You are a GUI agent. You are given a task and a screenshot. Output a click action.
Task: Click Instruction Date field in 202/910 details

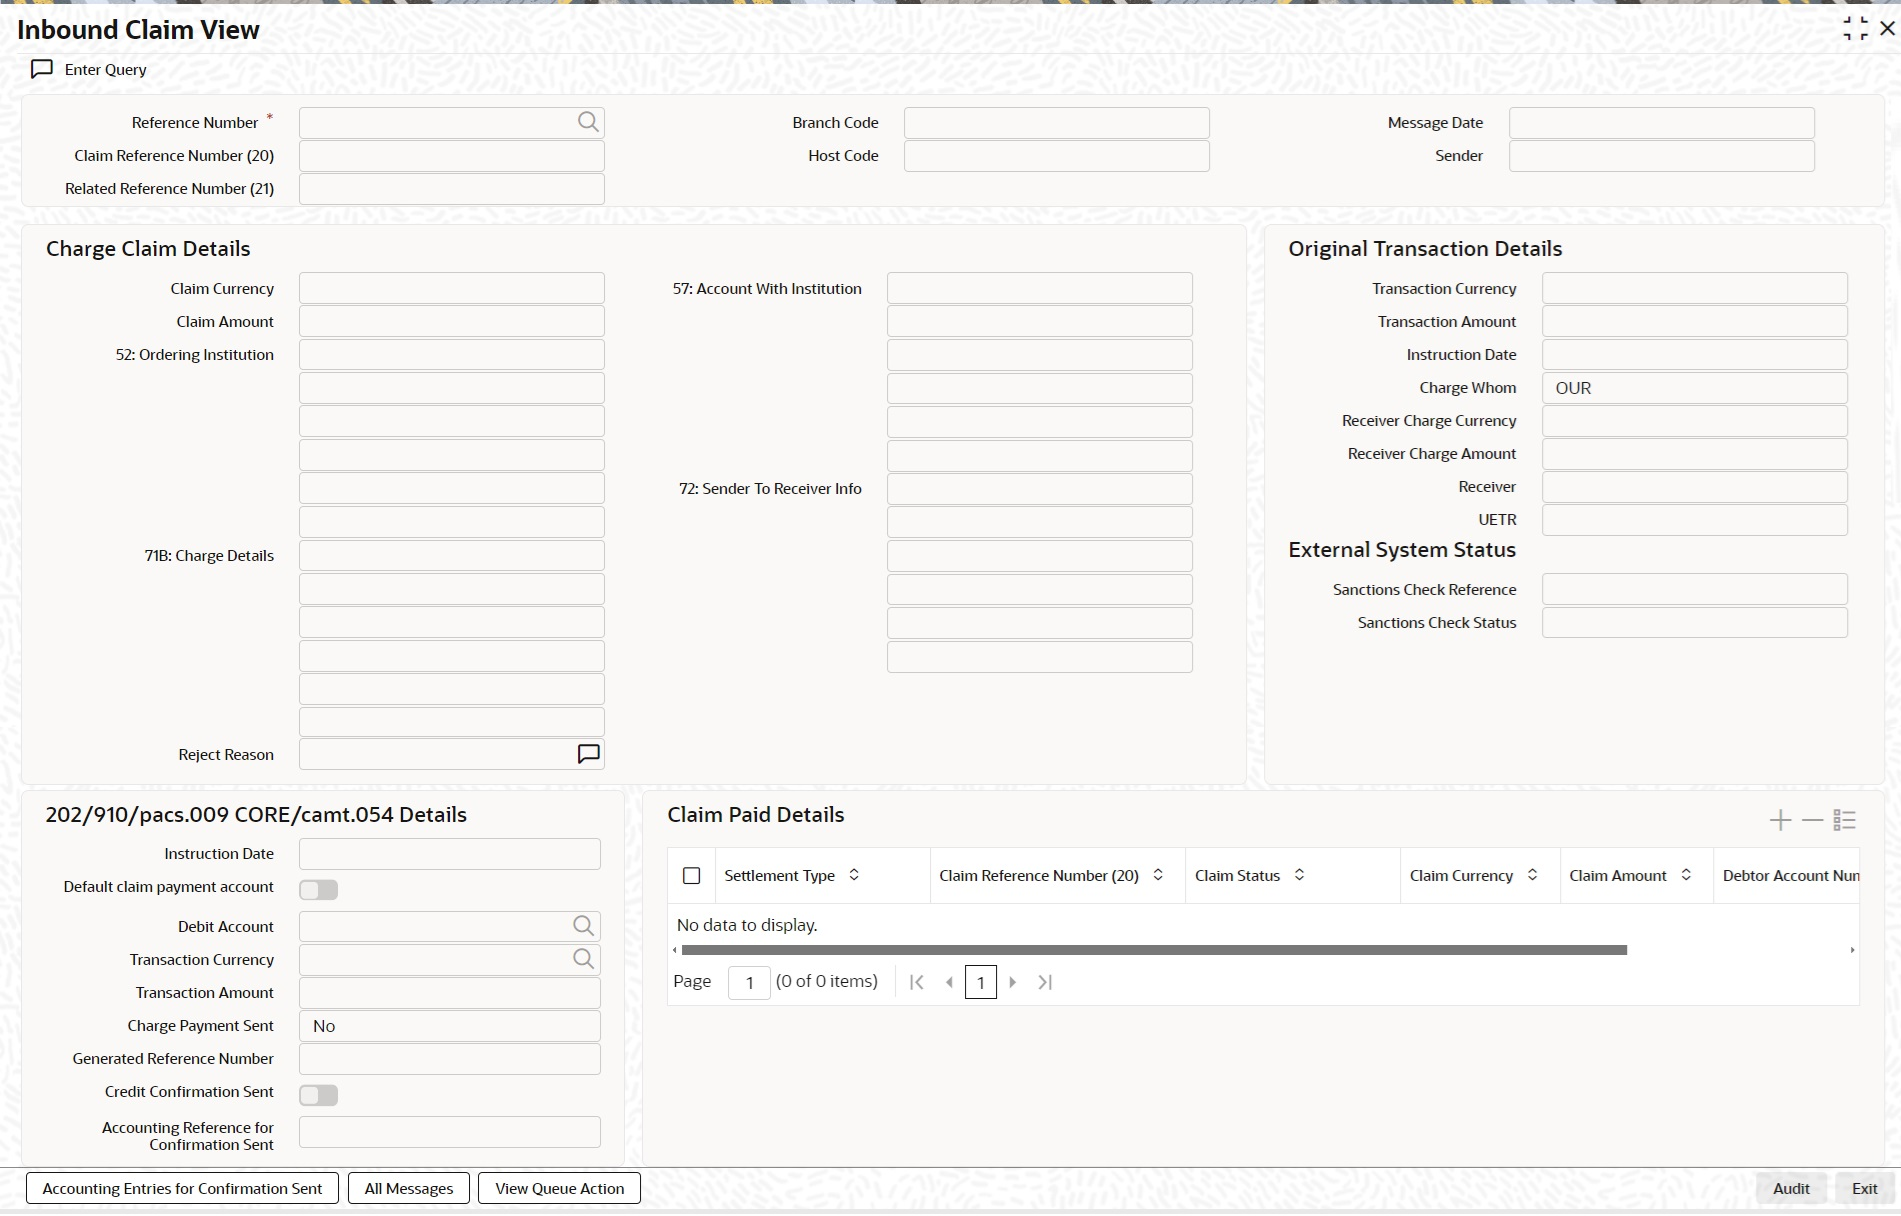[450, 853]
